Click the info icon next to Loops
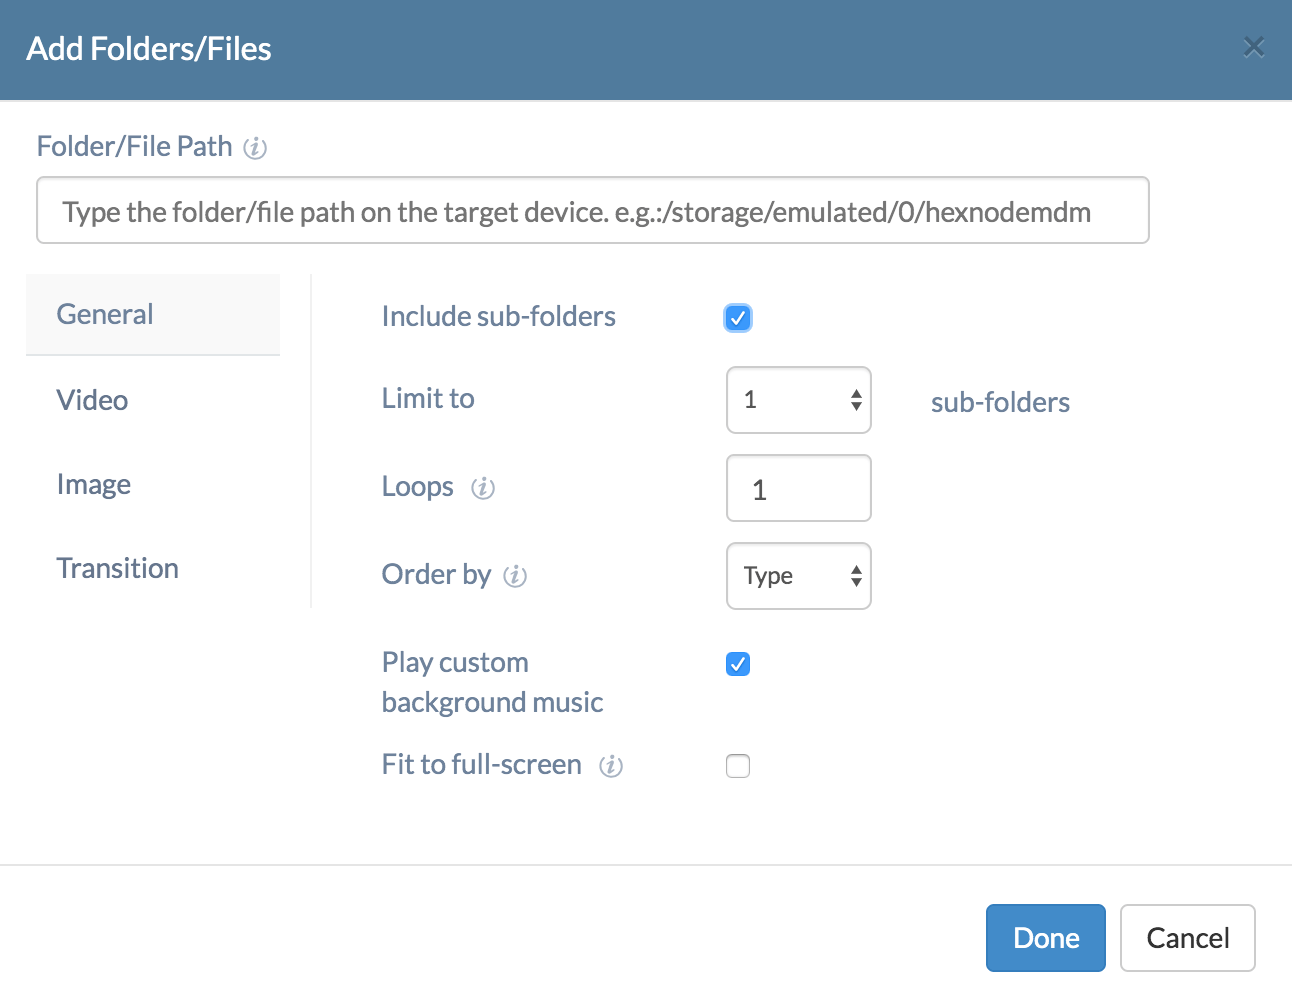The width and height of the screenshot is (1292, 1006). coord(483,488)
